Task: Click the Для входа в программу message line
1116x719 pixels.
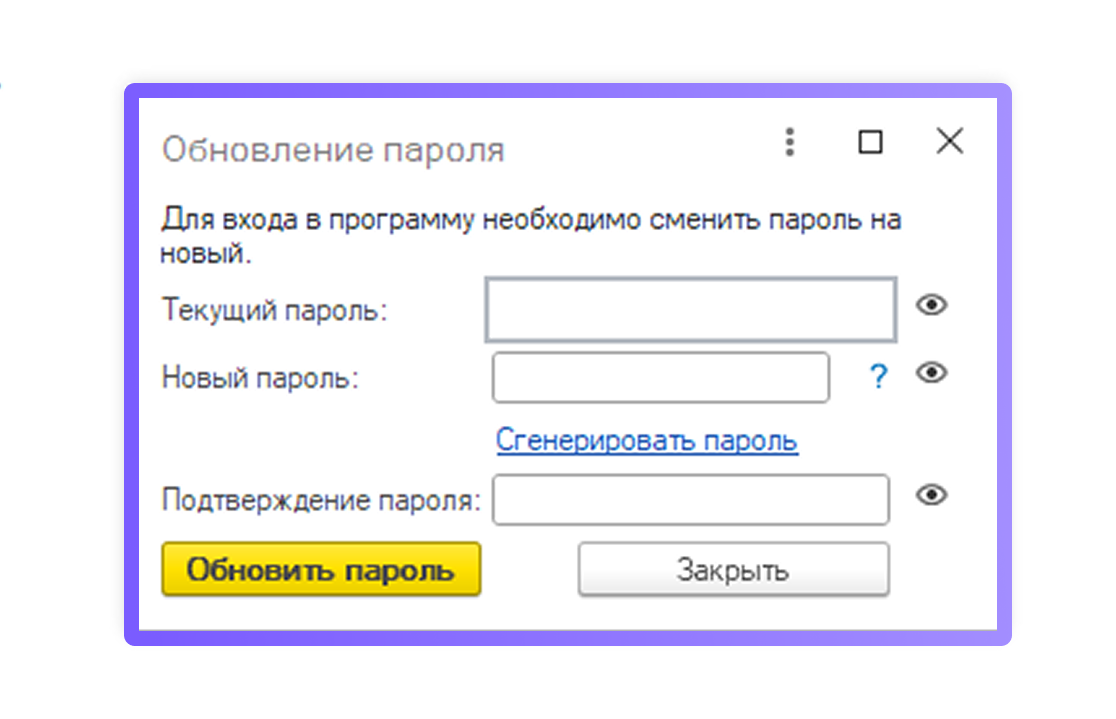Action: [x=531, y=220]
